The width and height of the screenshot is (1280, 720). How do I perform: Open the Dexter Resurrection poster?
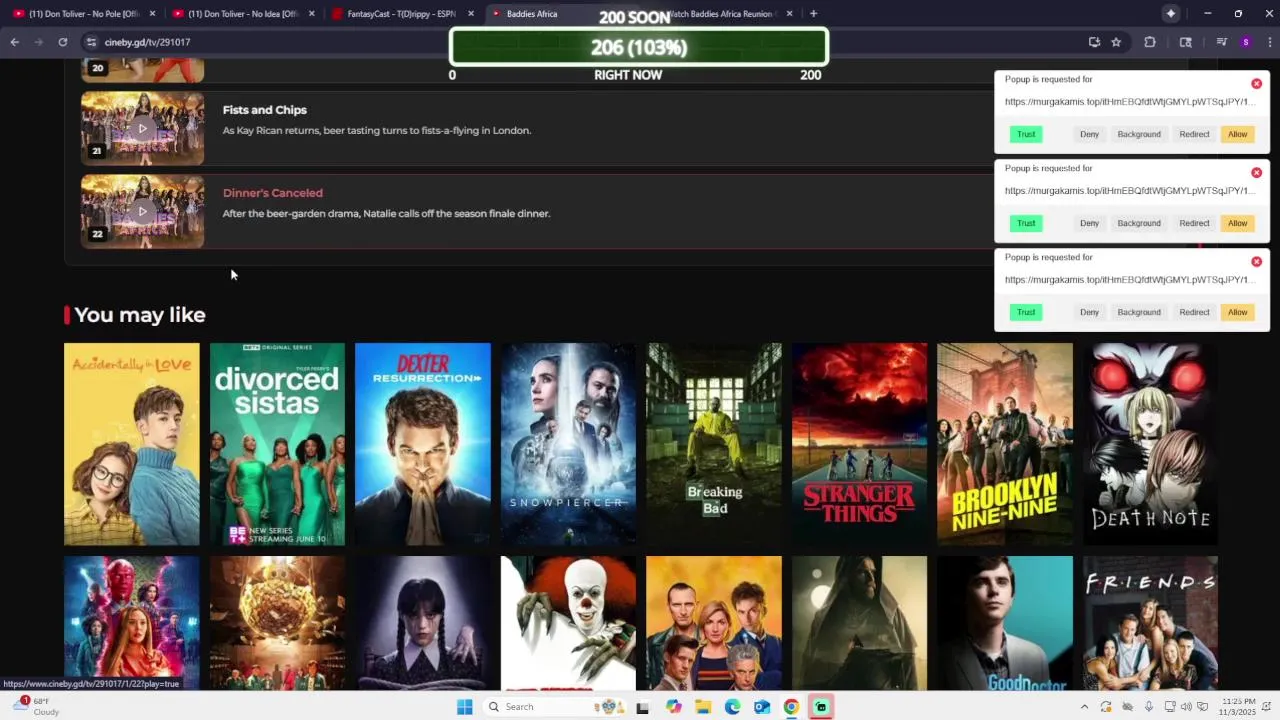423,444
